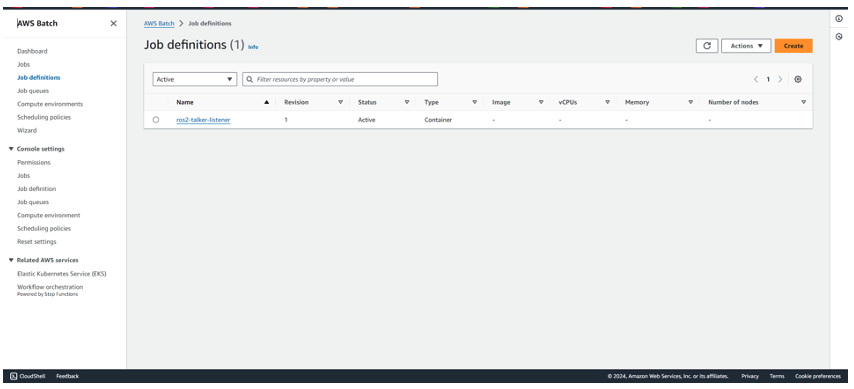Open Jobs under AWS Batch sidebar

23,64
